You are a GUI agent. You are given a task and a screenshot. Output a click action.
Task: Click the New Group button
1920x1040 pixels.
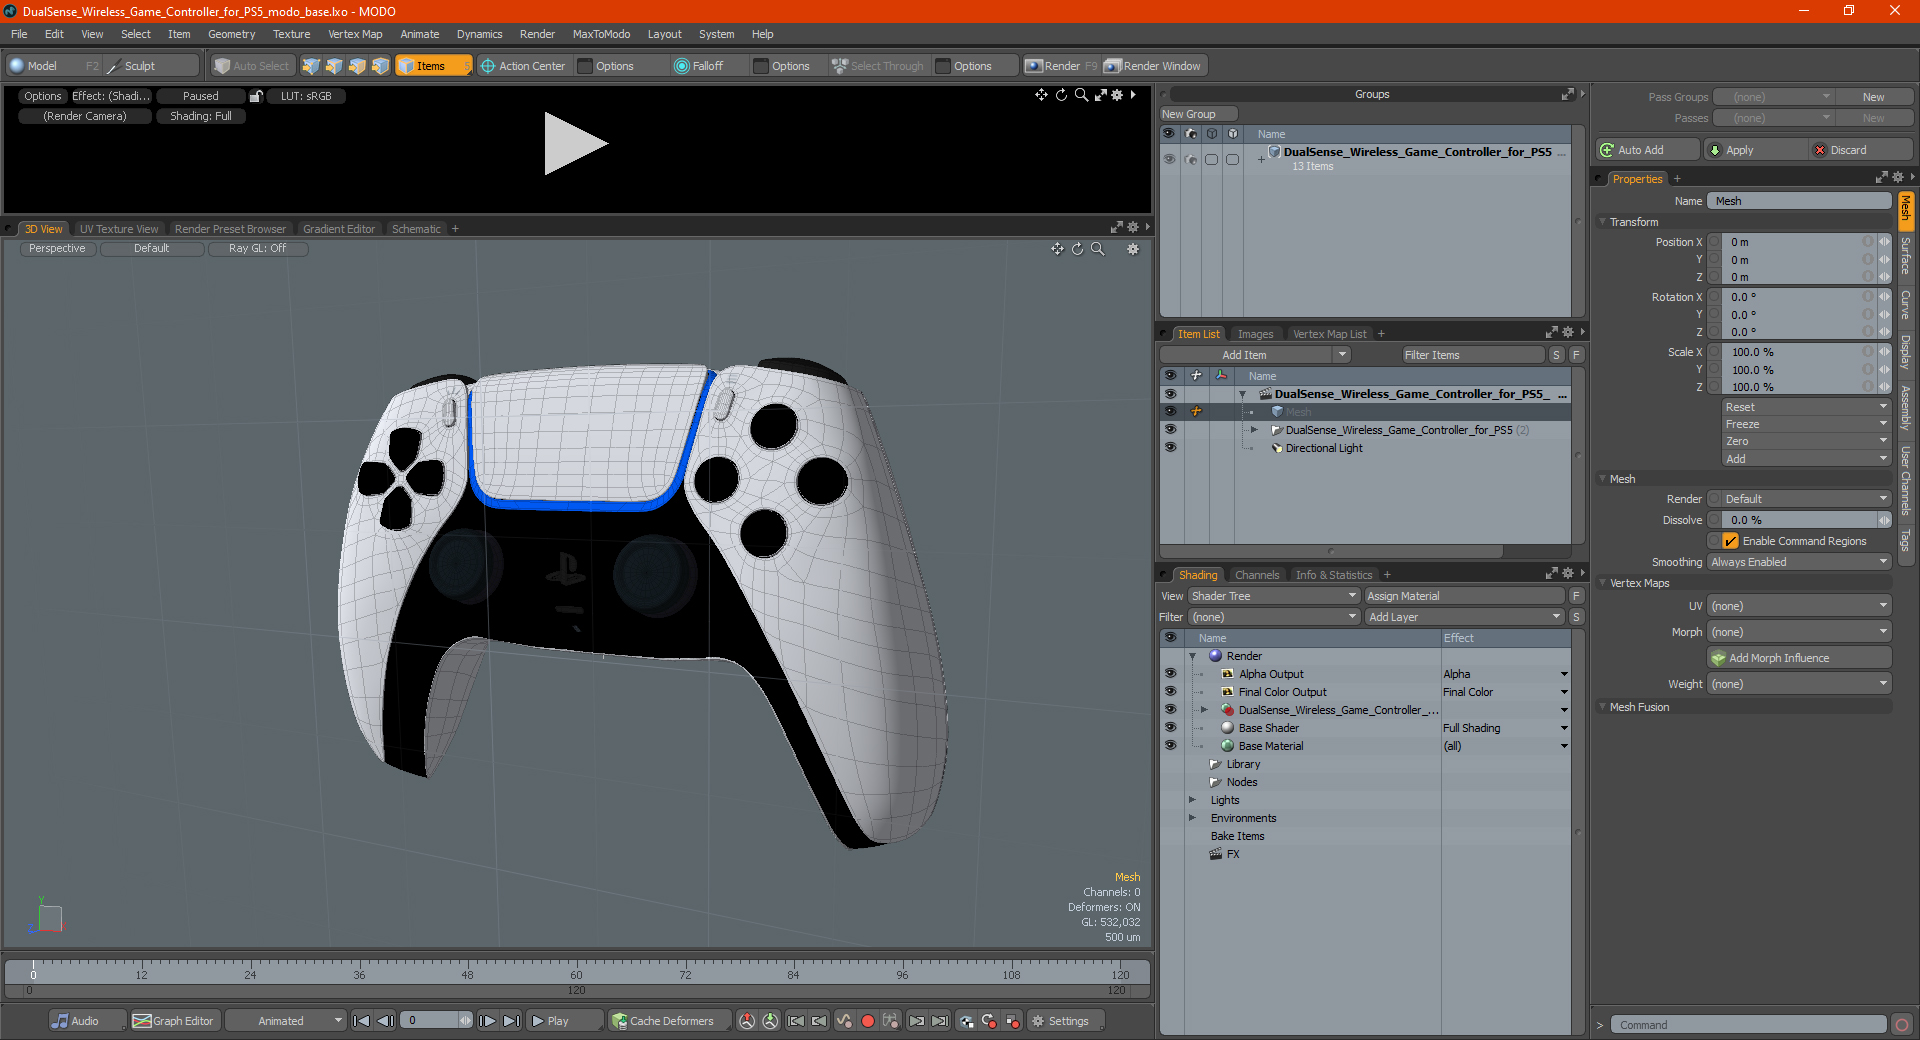1198,114
